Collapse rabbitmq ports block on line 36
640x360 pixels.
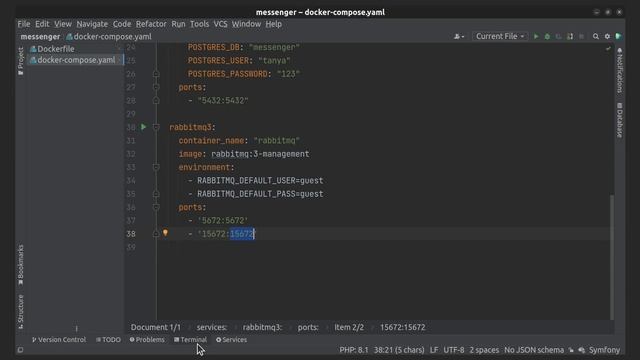[x=156, y=207]
